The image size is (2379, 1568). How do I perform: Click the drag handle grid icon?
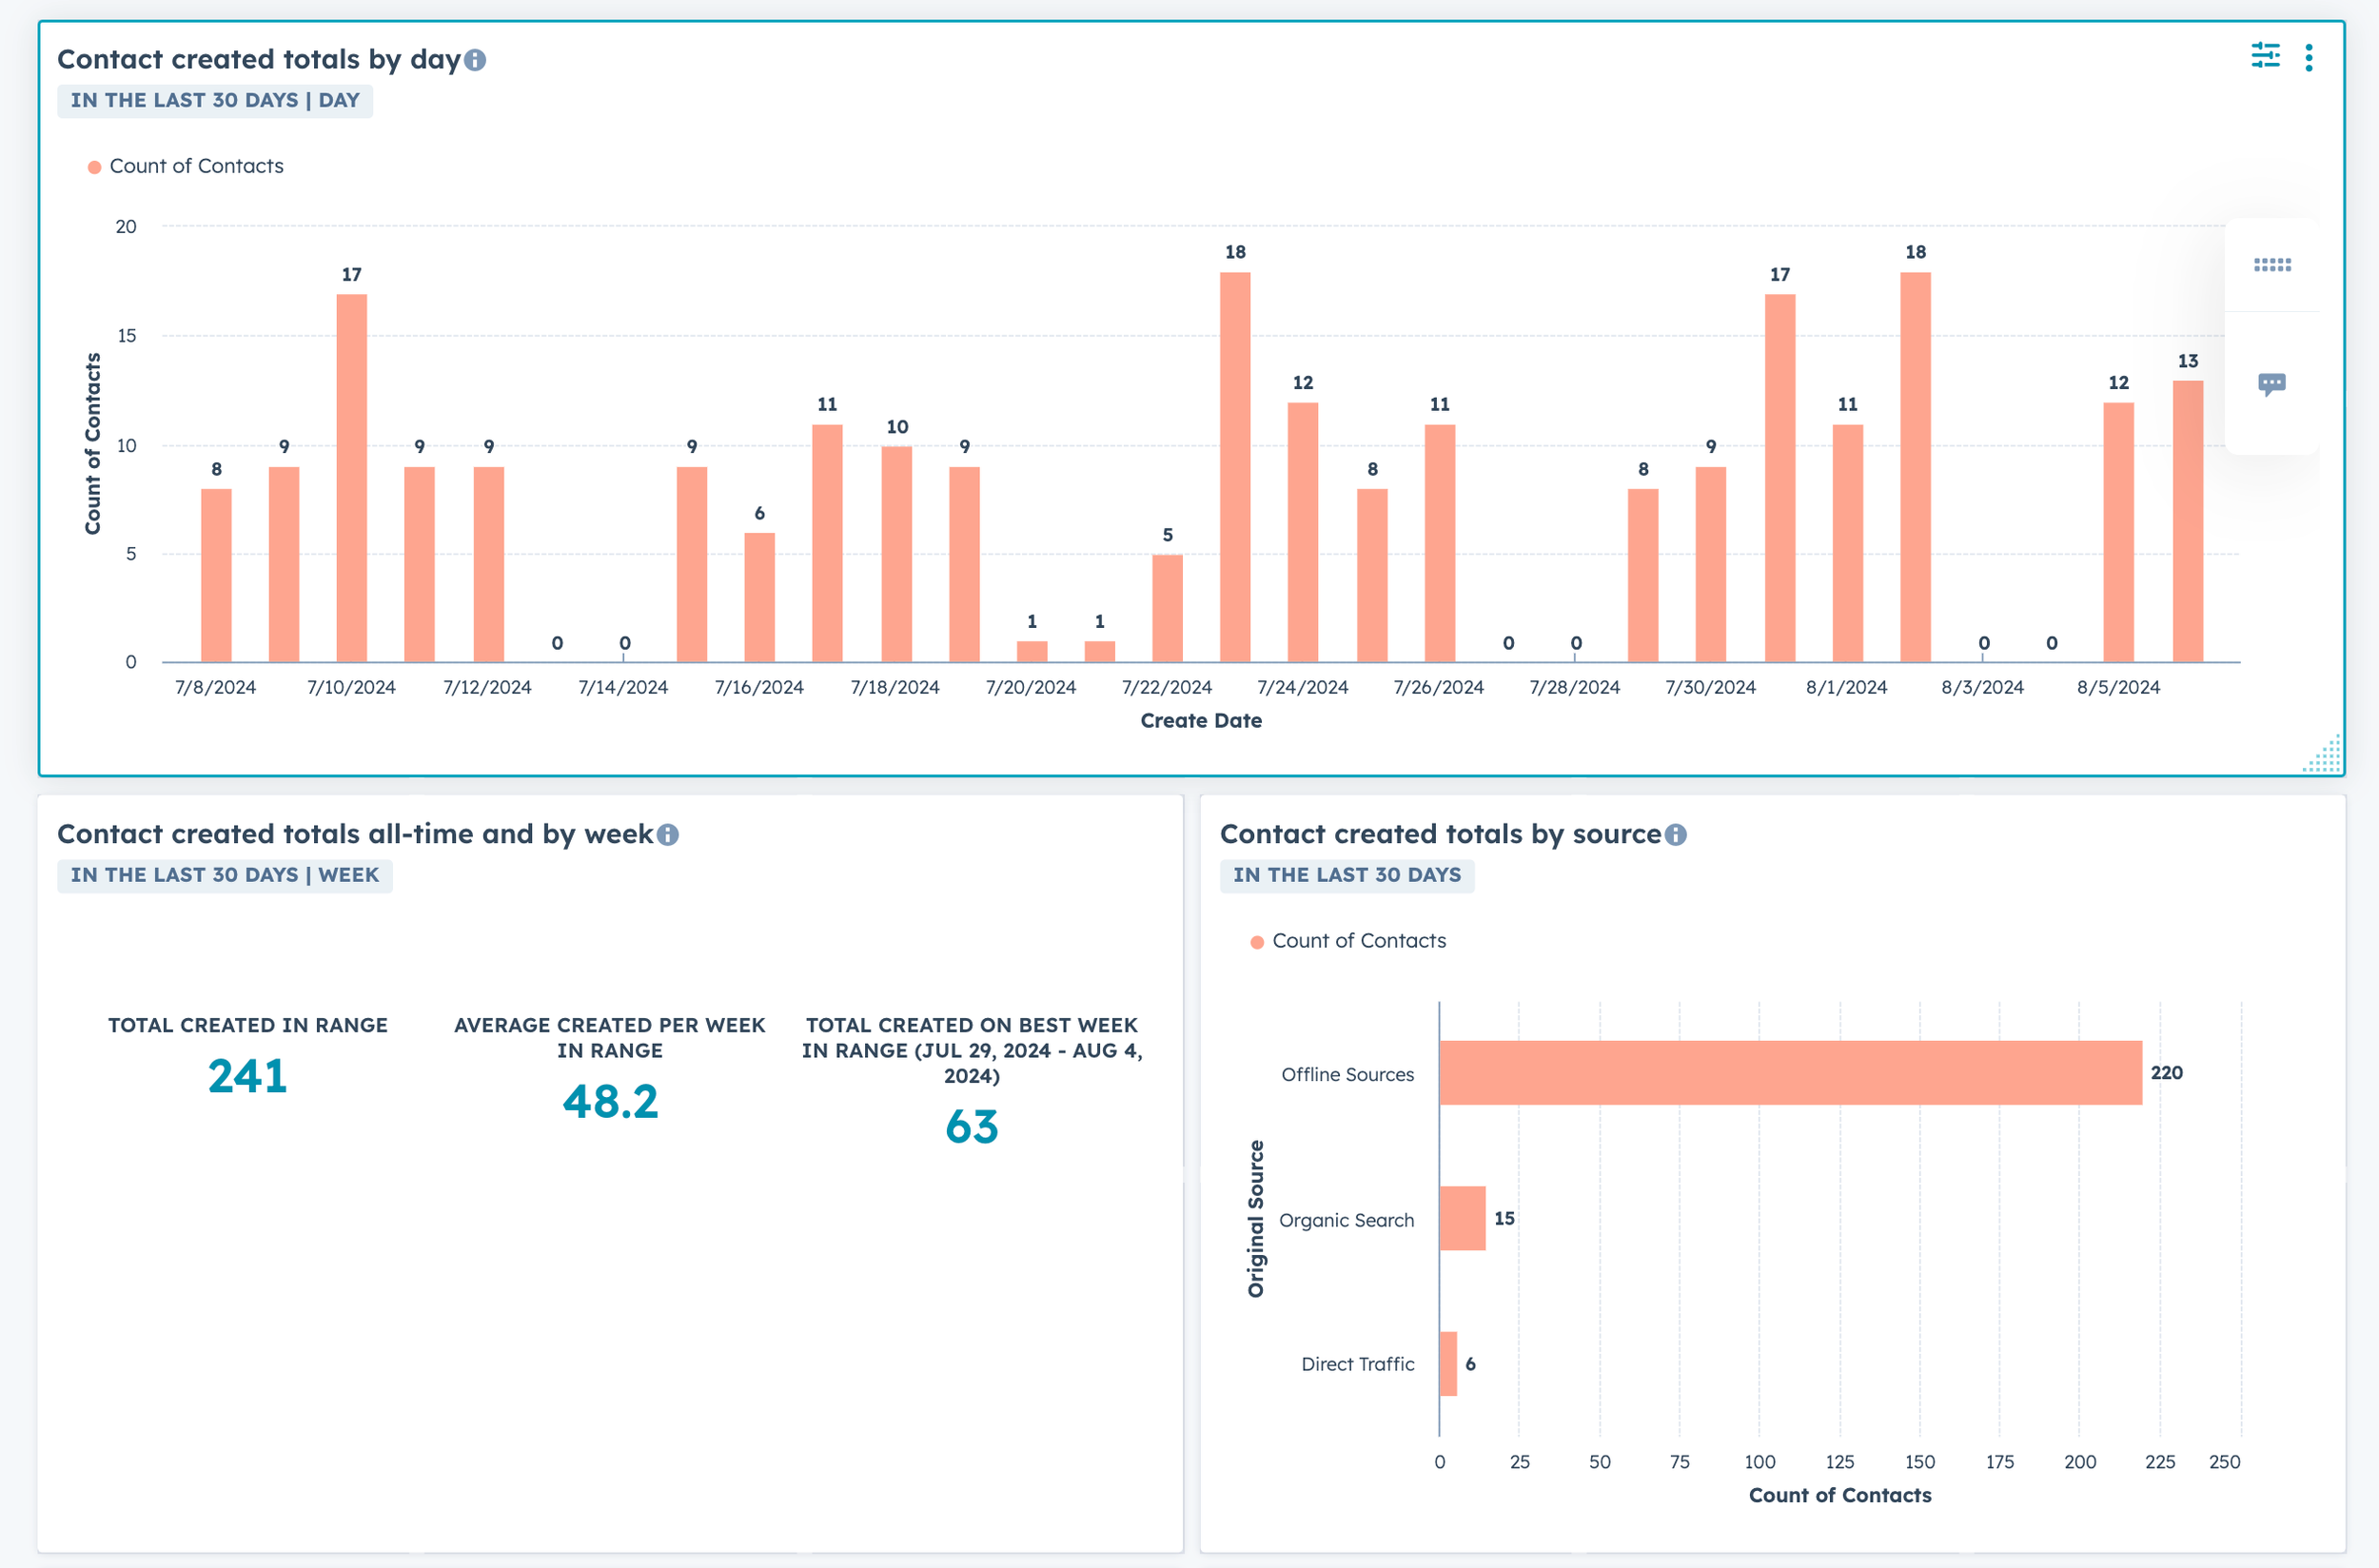click(2271, 265)
